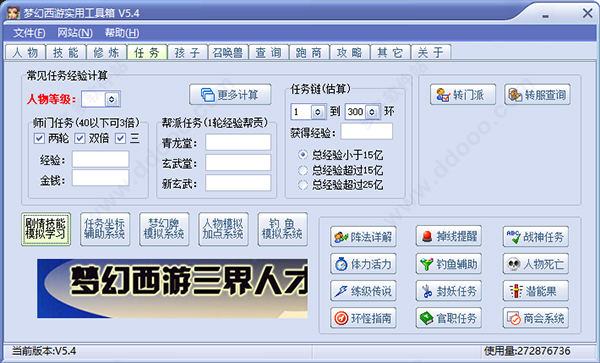The height and width of the screenshot is (363, 600).
Task: Click the 人物等级 level spinner arrows
Action: [112, 99]
